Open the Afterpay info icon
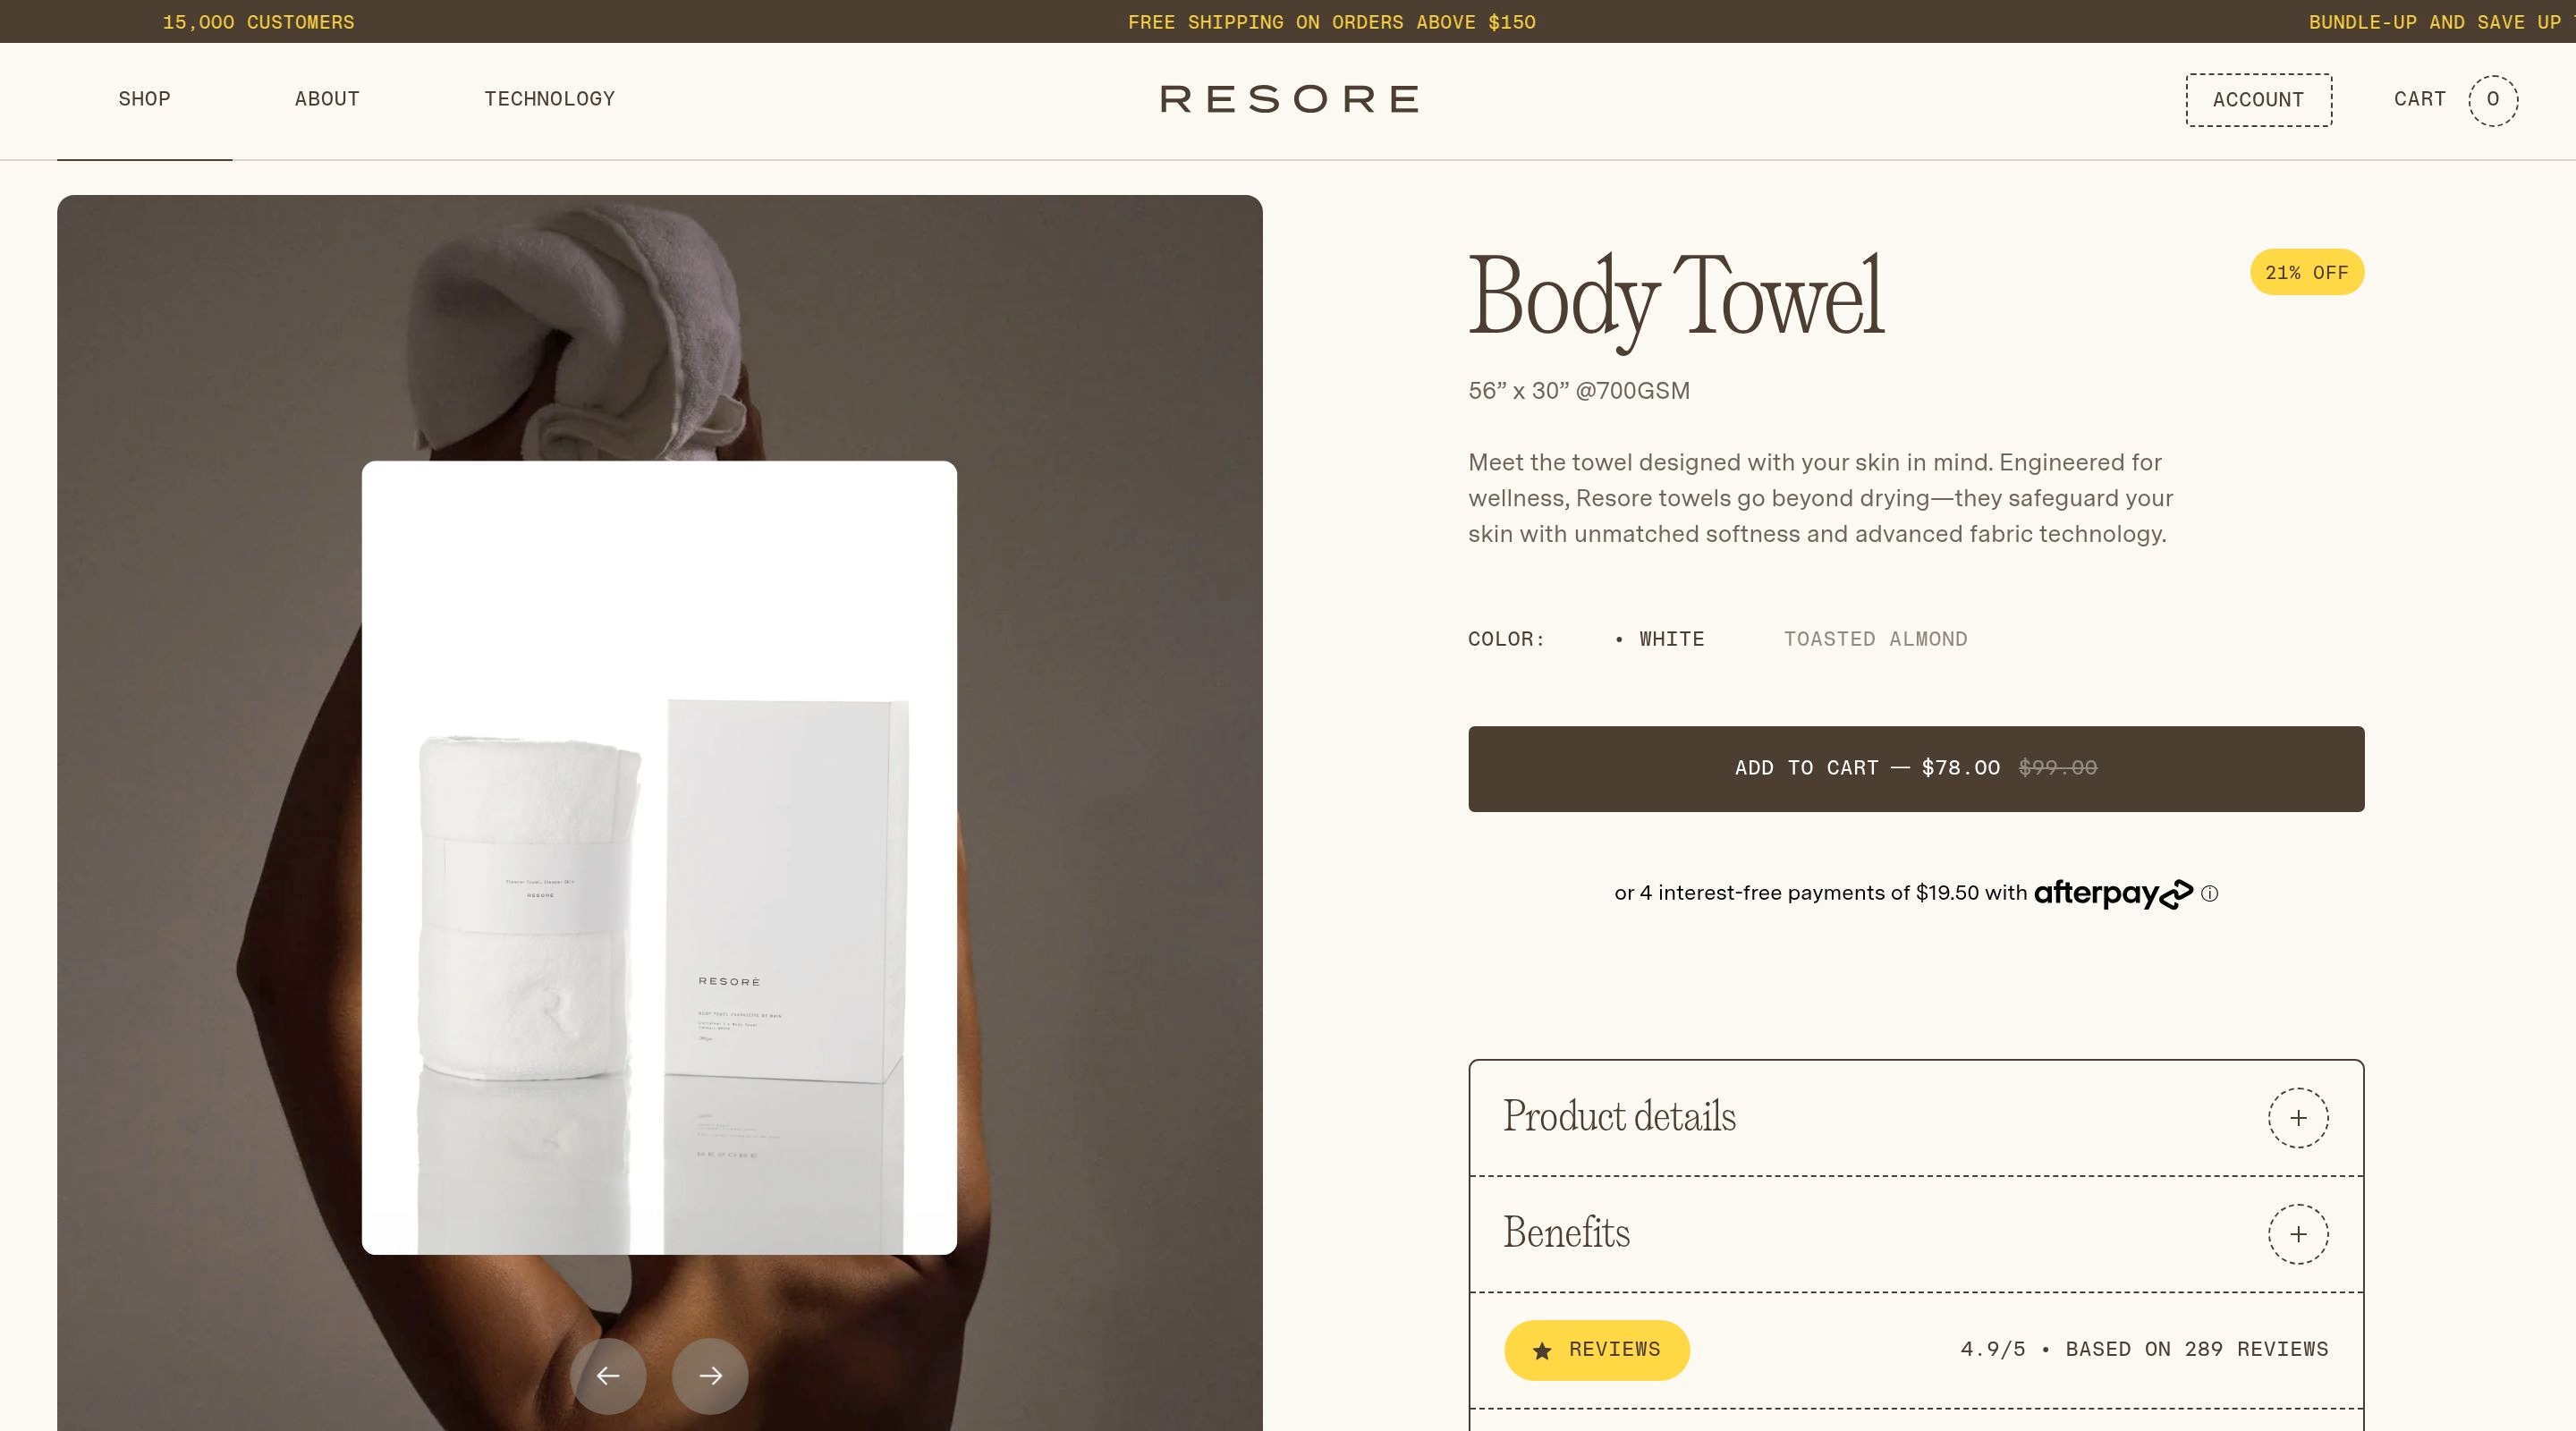The height and width of the screenshot is (1431, 2576). tap(2210, 894)
